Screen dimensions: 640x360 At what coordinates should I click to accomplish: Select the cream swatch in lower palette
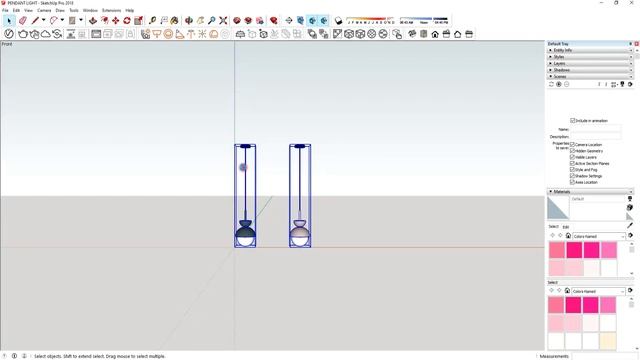pos(608,341)
